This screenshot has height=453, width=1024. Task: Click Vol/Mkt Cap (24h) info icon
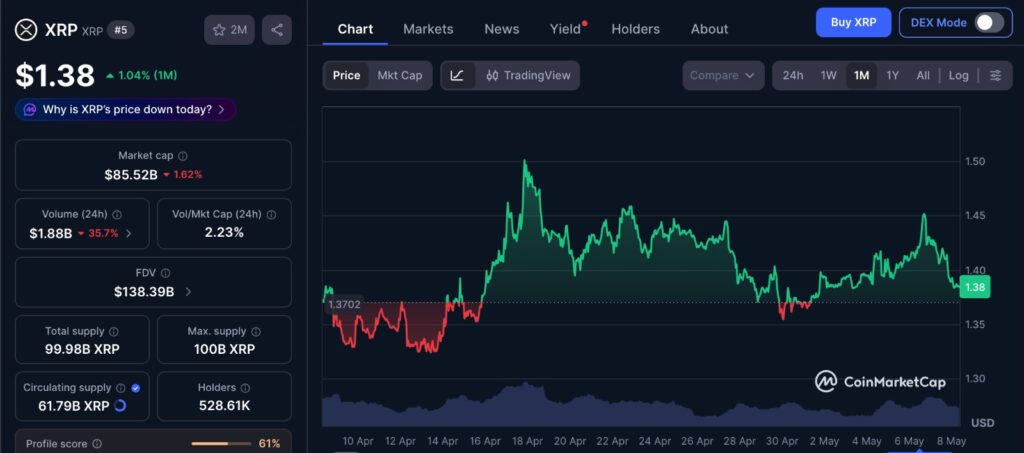click(x=271, y=215)
